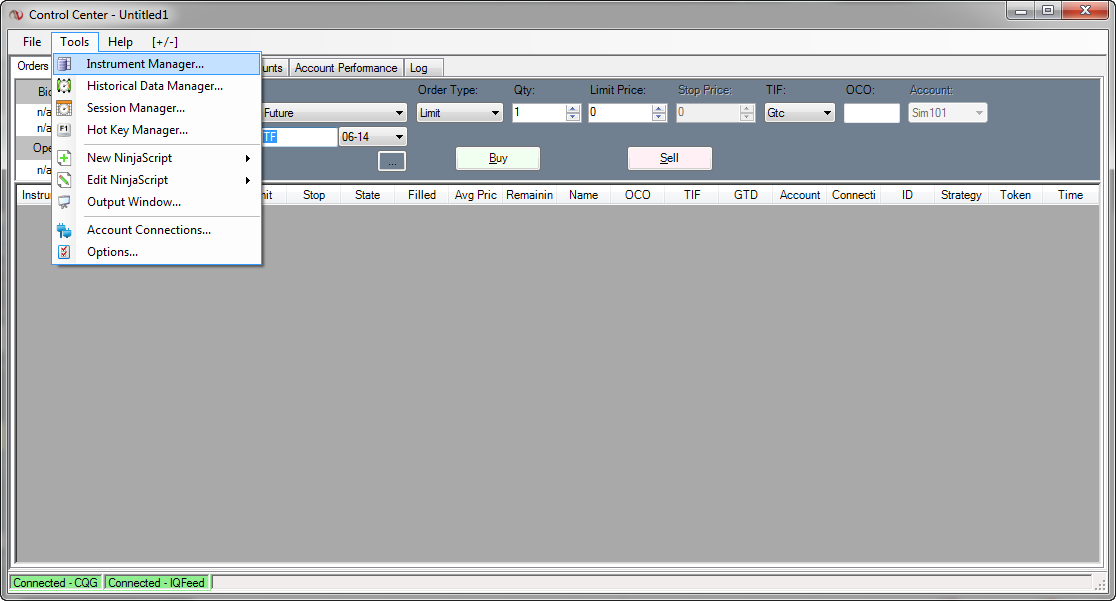The height and width of the screenshot is (601, 1116).
Task: Click the Edit NinjaScript pencil icon
Action: (x=64, y=180)
